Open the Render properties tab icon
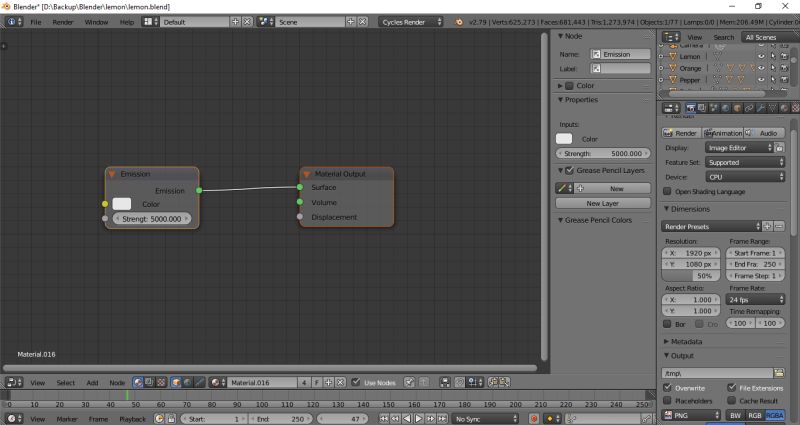The height and width of the screenshot is (425, 800). 690,108
